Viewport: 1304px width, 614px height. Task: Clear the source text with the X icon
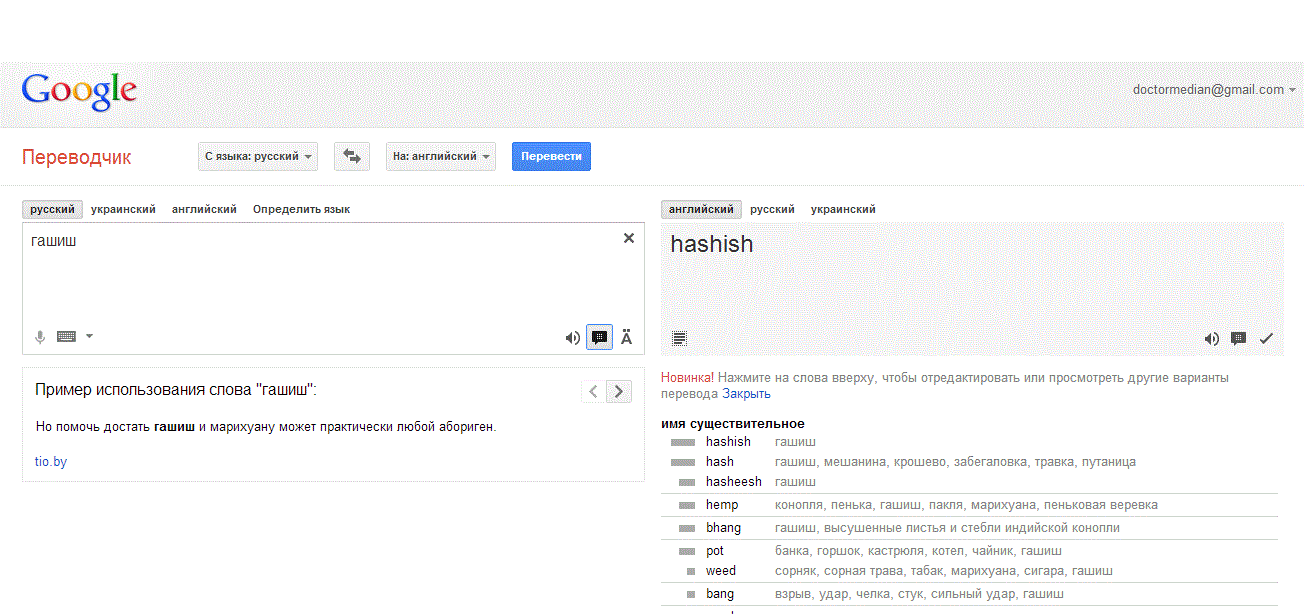pyautogui.click(x=629, y=238)
